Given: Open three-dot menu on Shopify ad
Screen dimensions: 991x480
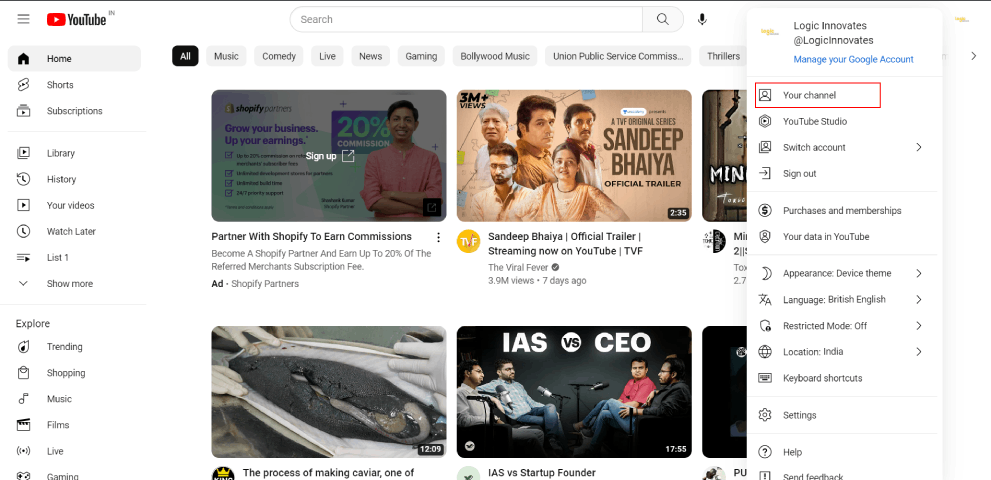Looking at the screenshot, I should (x=438, y=237).
